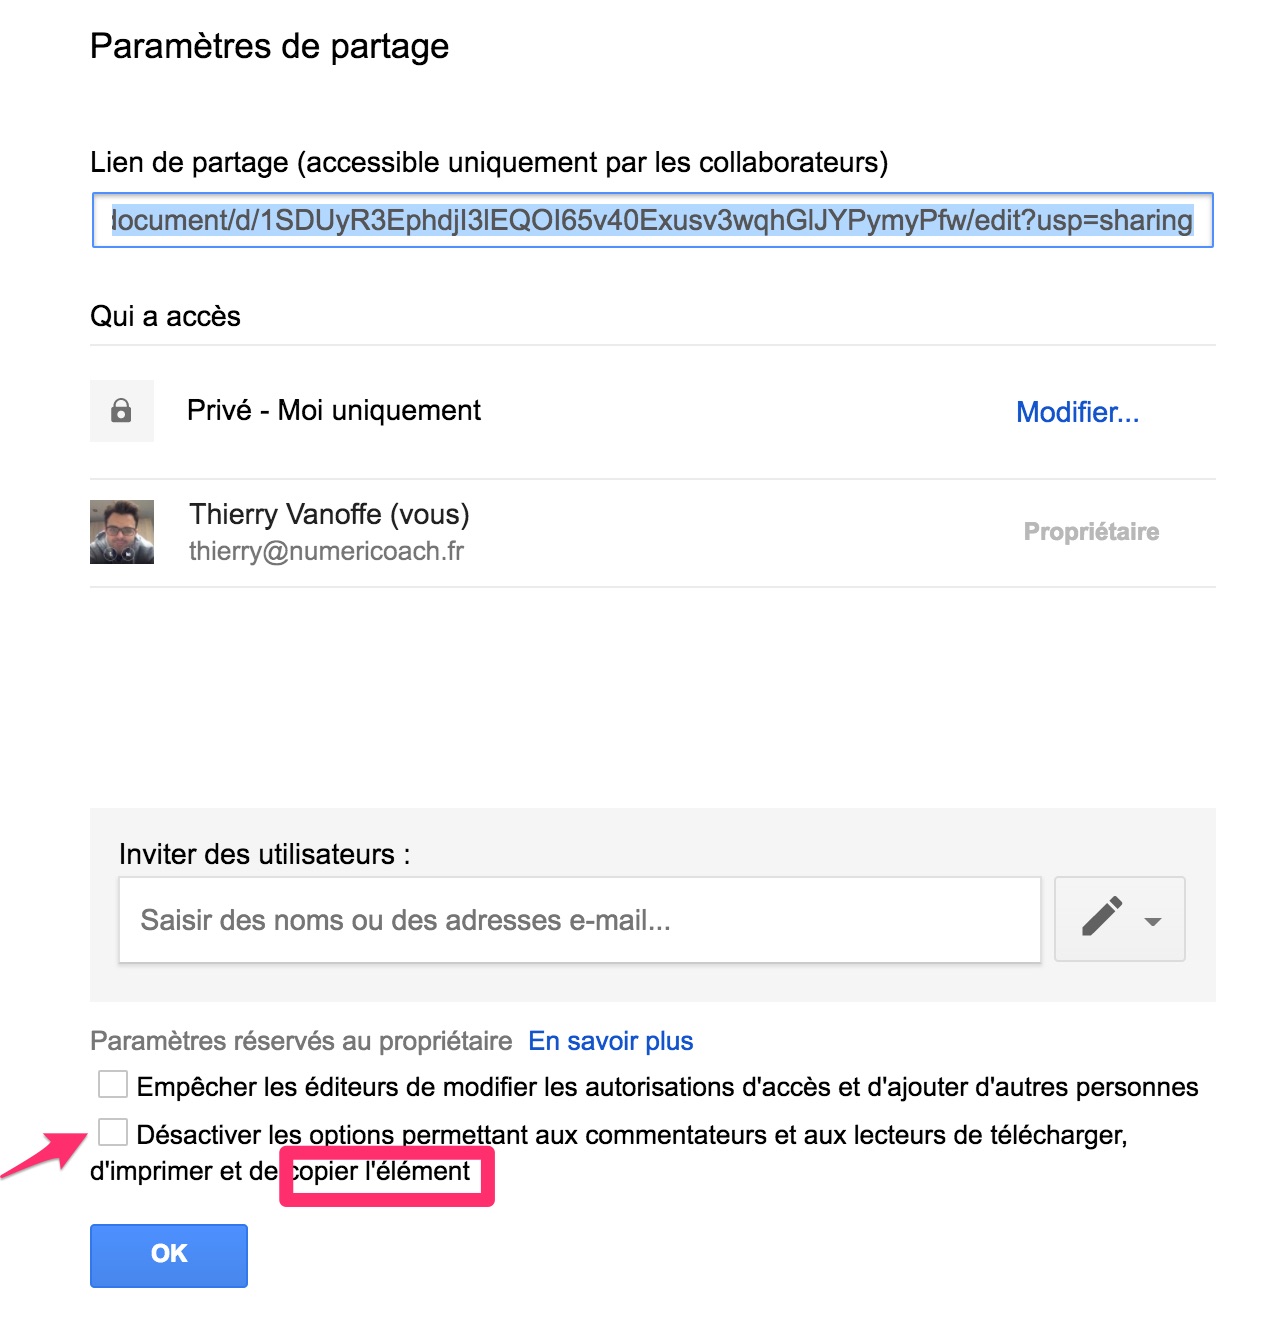The height and width of the screenshot is (1344, 1284).
Task: Click the 'Empêcher les éditeurs' option label
Action: 667,1087
